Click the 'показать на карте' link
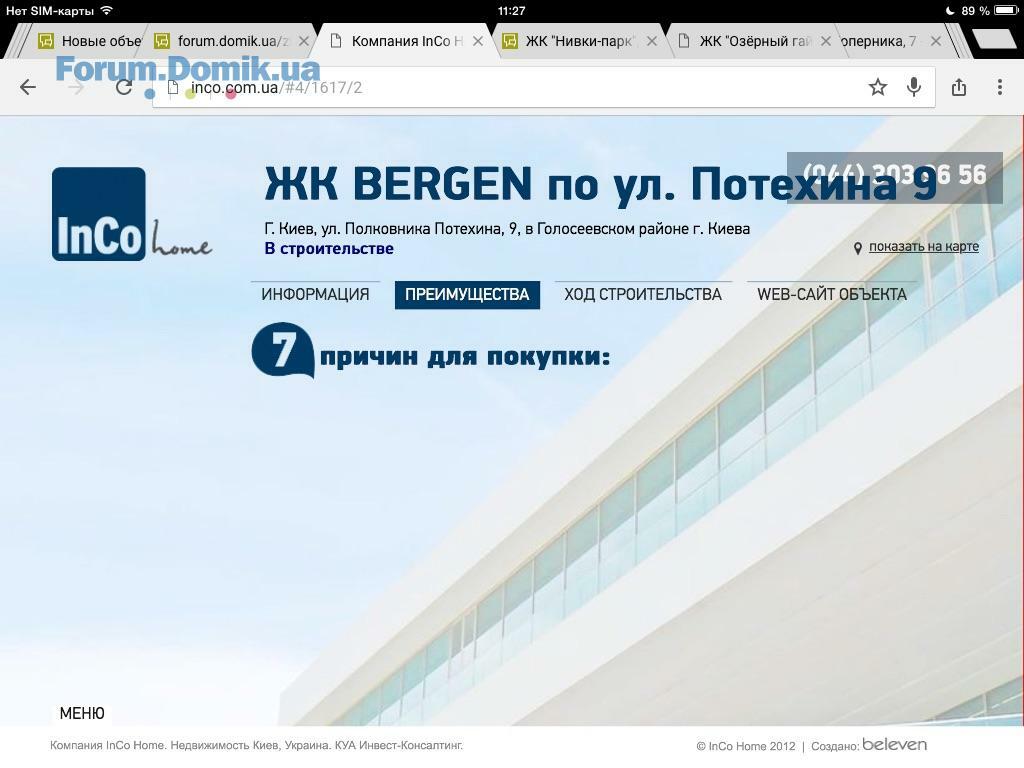Screen dimensions: 1024x768 click(x=923, y=247)
